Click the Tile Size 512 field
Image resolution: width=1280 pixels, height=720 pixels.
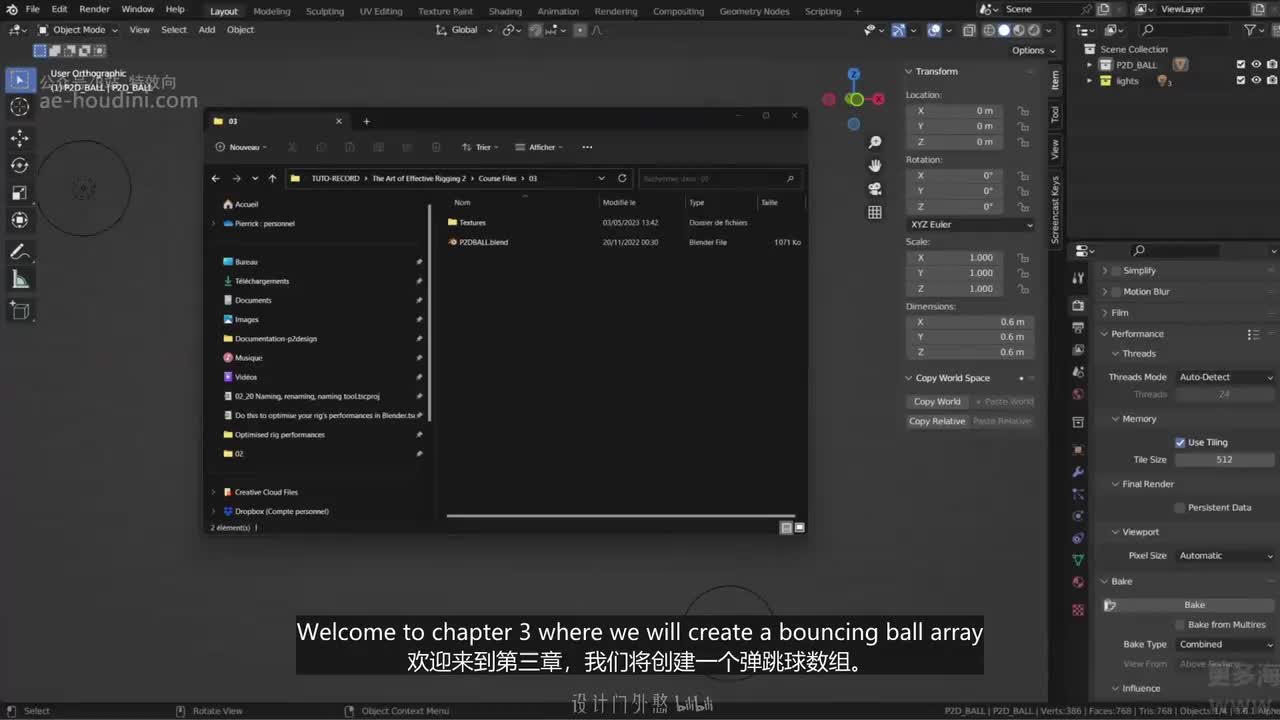[1225, 460]
